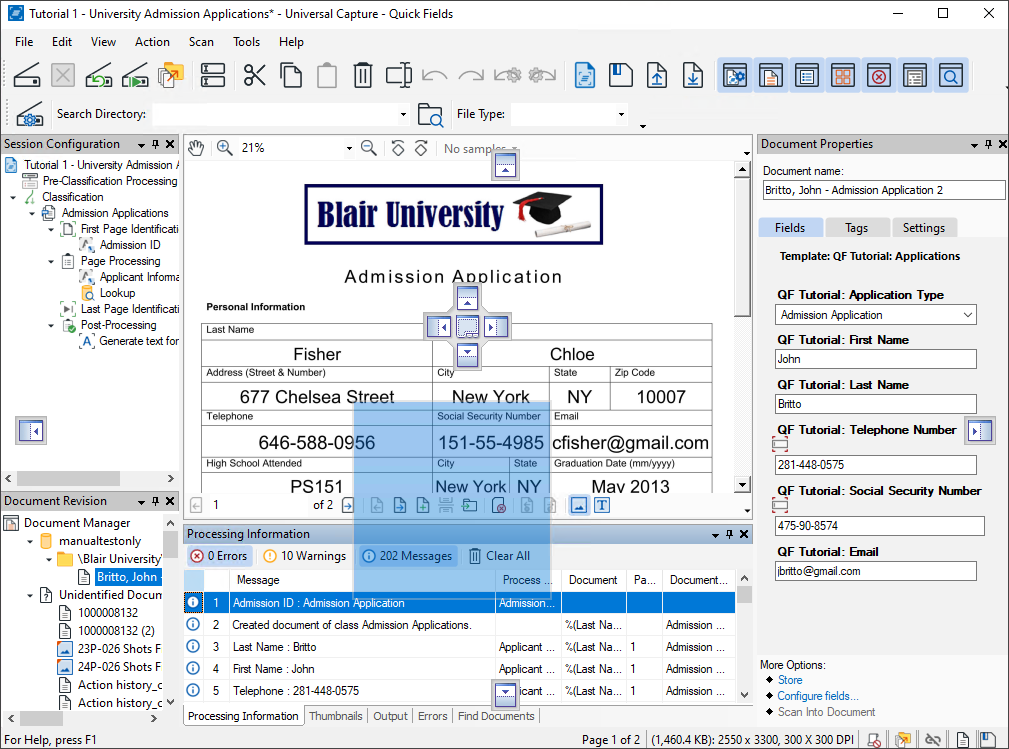
Task: Click the Cut scissors toolbar icon
Action: [x=255, y=75]
